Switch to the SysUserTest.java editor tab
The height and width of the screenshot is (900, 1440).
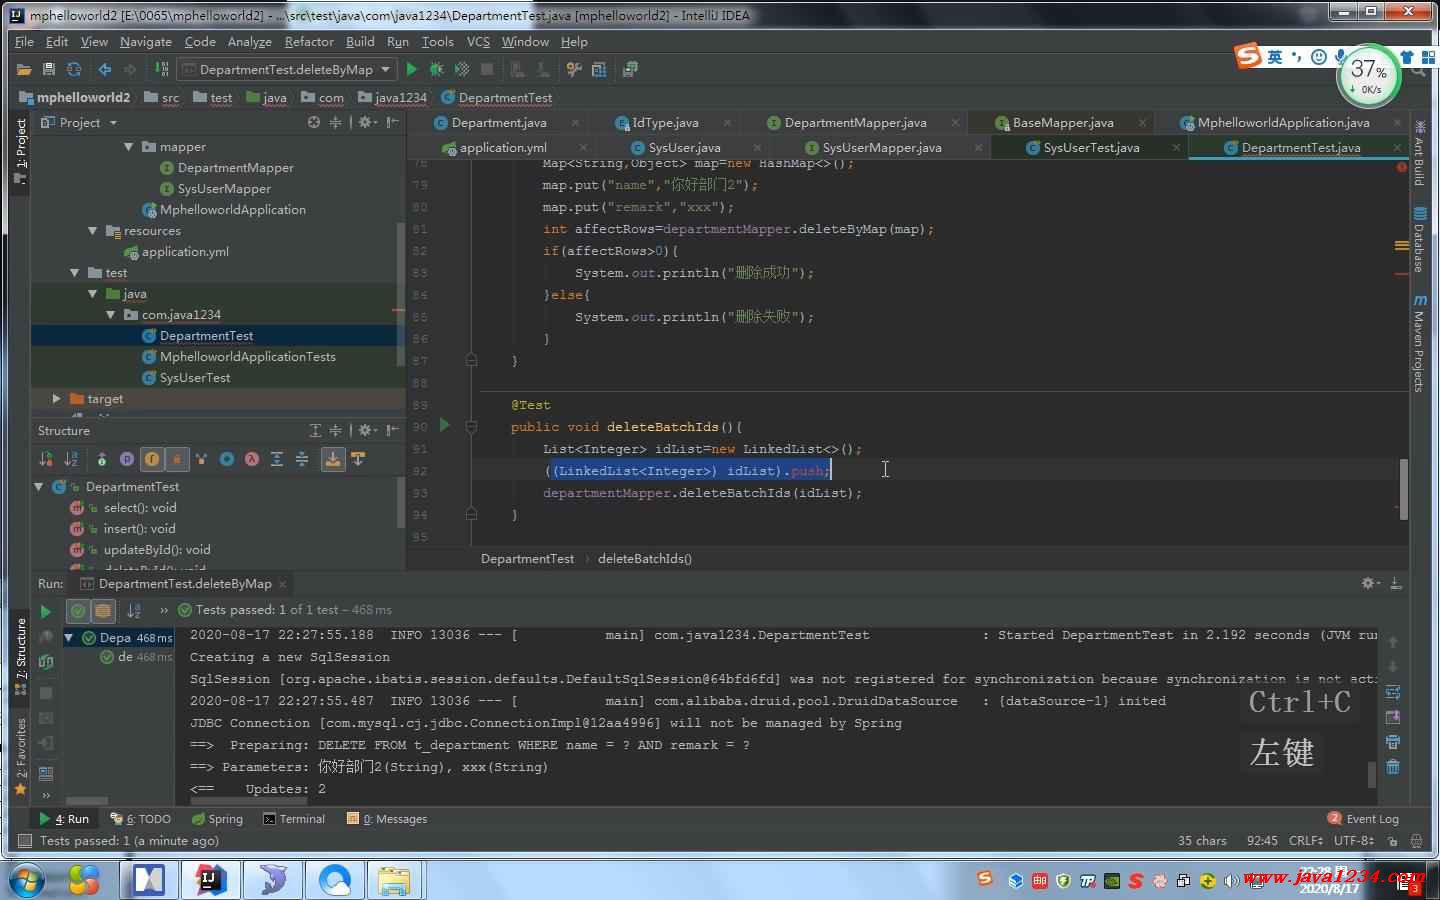point(1090,147)
